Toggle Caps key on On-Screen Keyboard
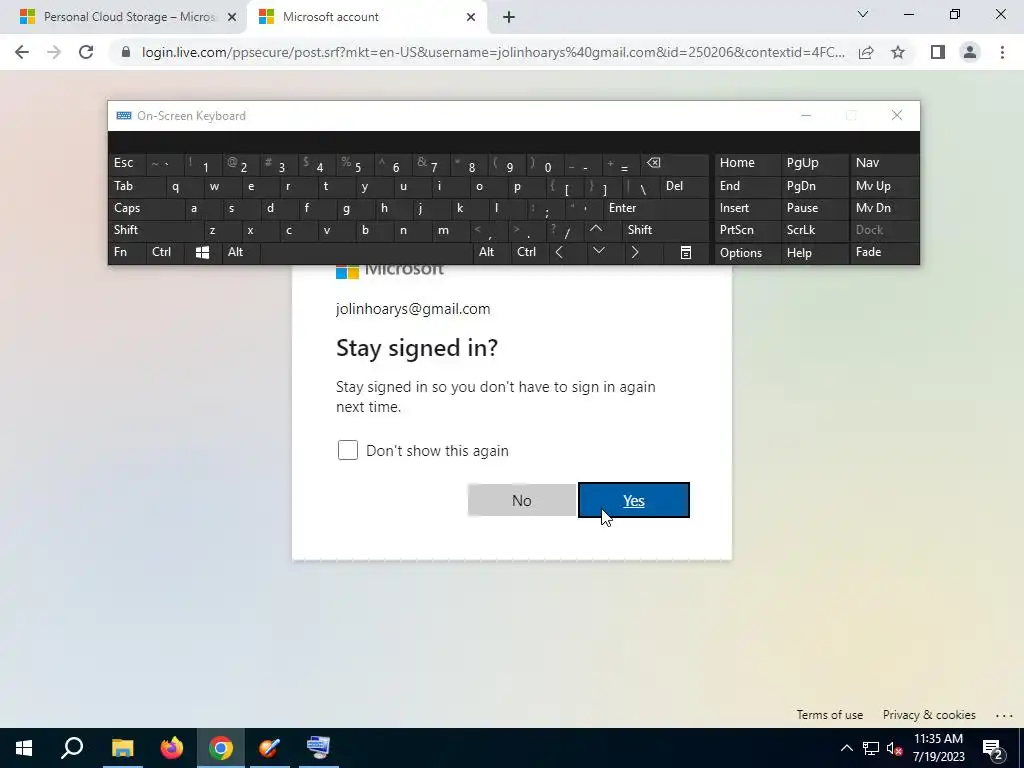 tap(145, 208)
